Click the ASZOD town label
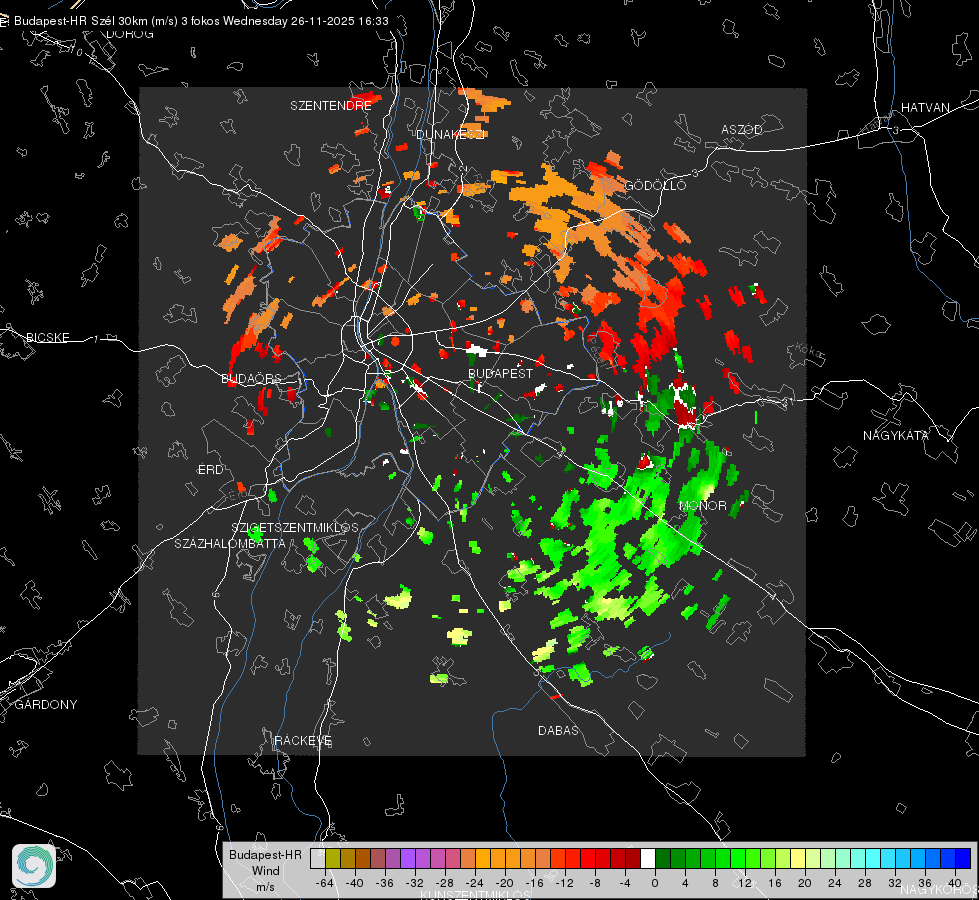The width and height of the screenshot is (979, 900). coord(742,130)
